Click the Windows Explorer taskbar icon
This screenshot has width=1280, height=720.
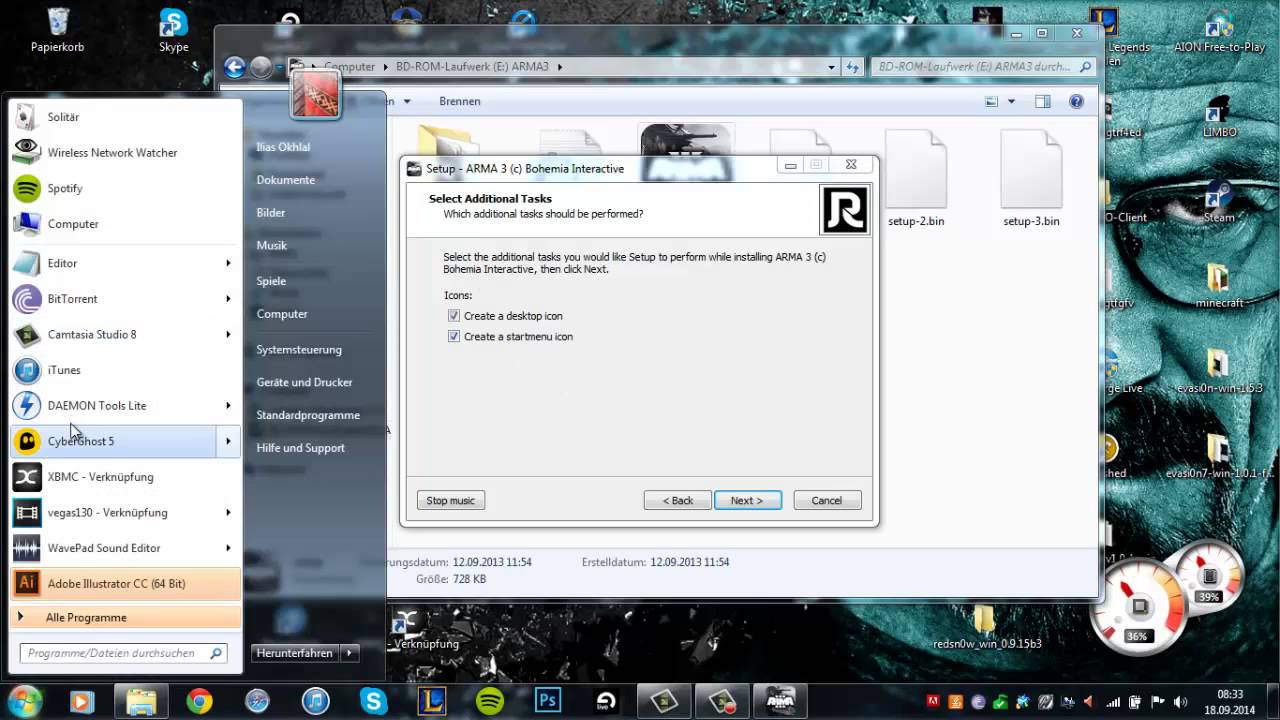[141, 701]
